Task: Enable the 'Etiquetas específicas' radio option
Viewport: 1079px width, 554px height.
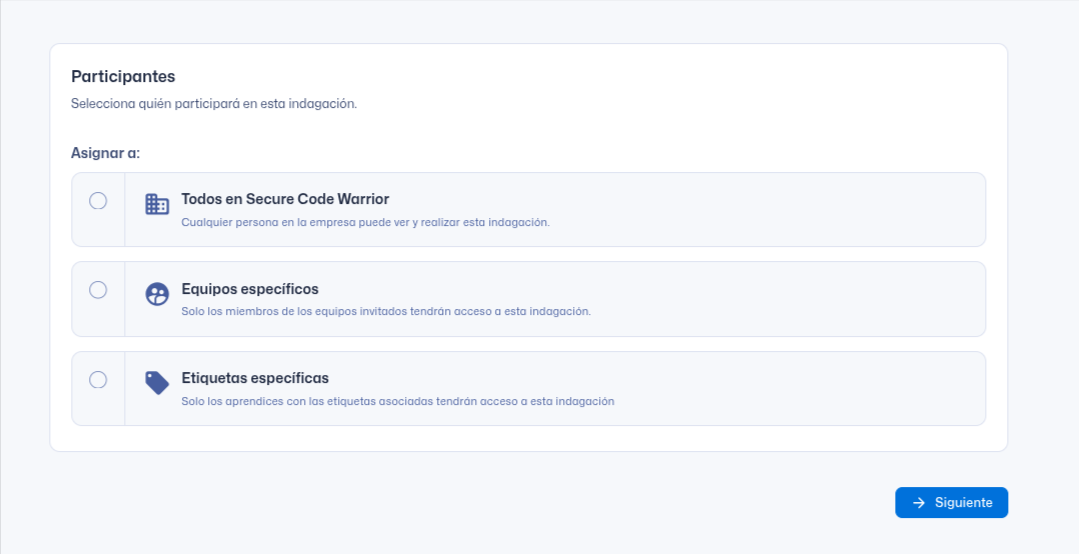Action: point(98,380)
